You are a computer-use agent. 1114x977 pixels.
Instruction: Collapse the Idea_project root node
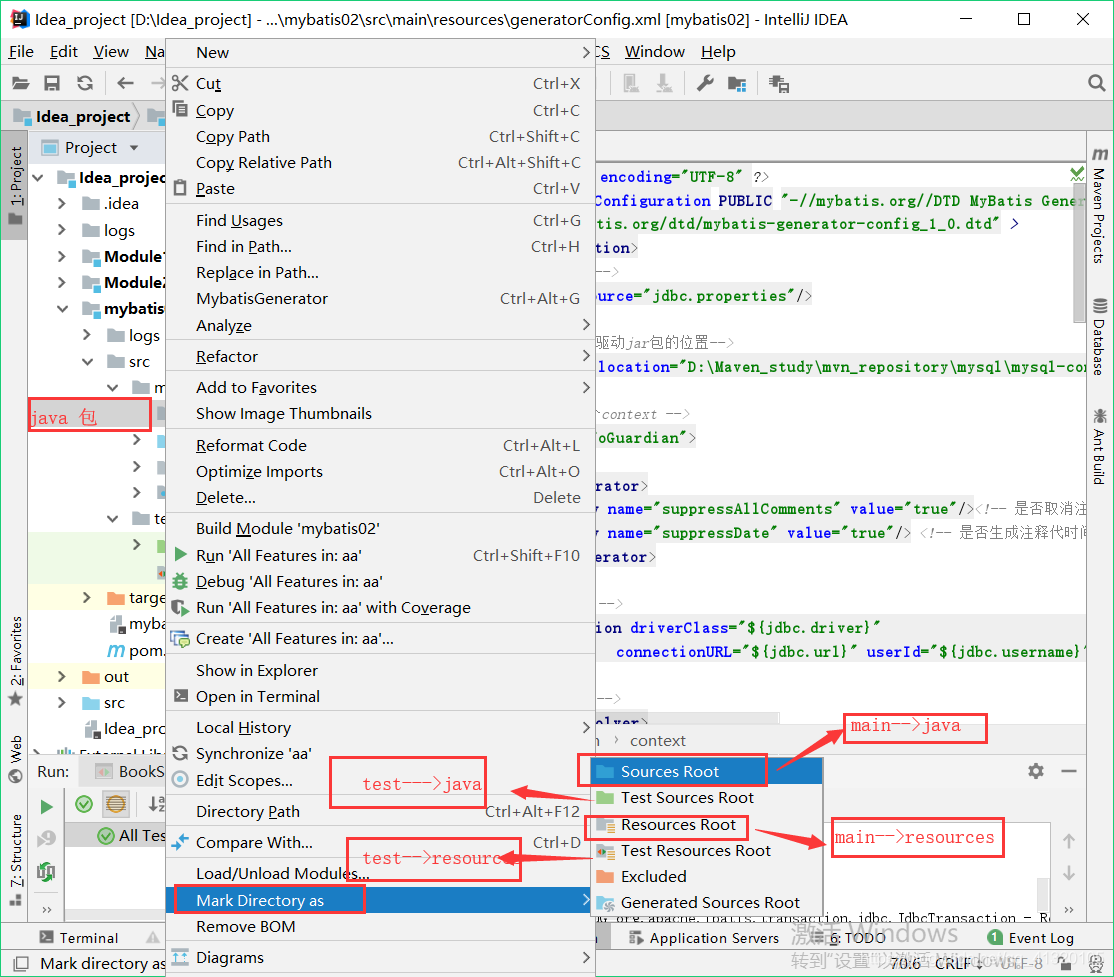point(38,178)
